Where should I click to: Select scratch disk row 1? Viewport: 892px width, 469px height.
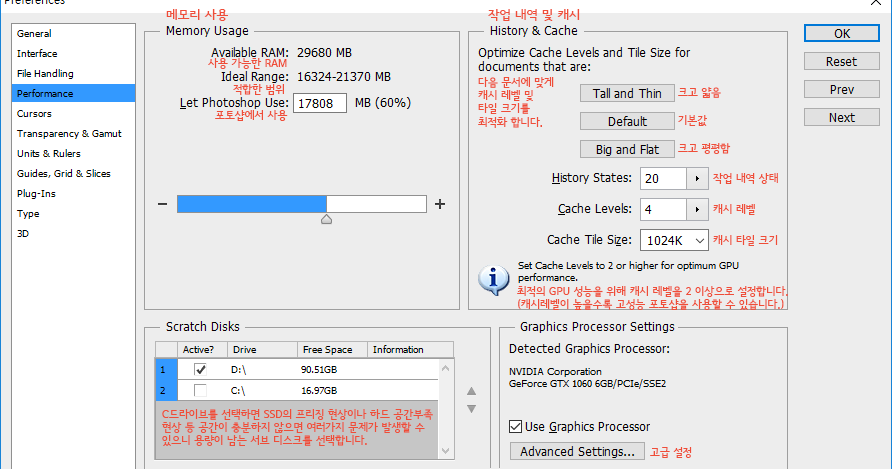(x=297, y=369)
